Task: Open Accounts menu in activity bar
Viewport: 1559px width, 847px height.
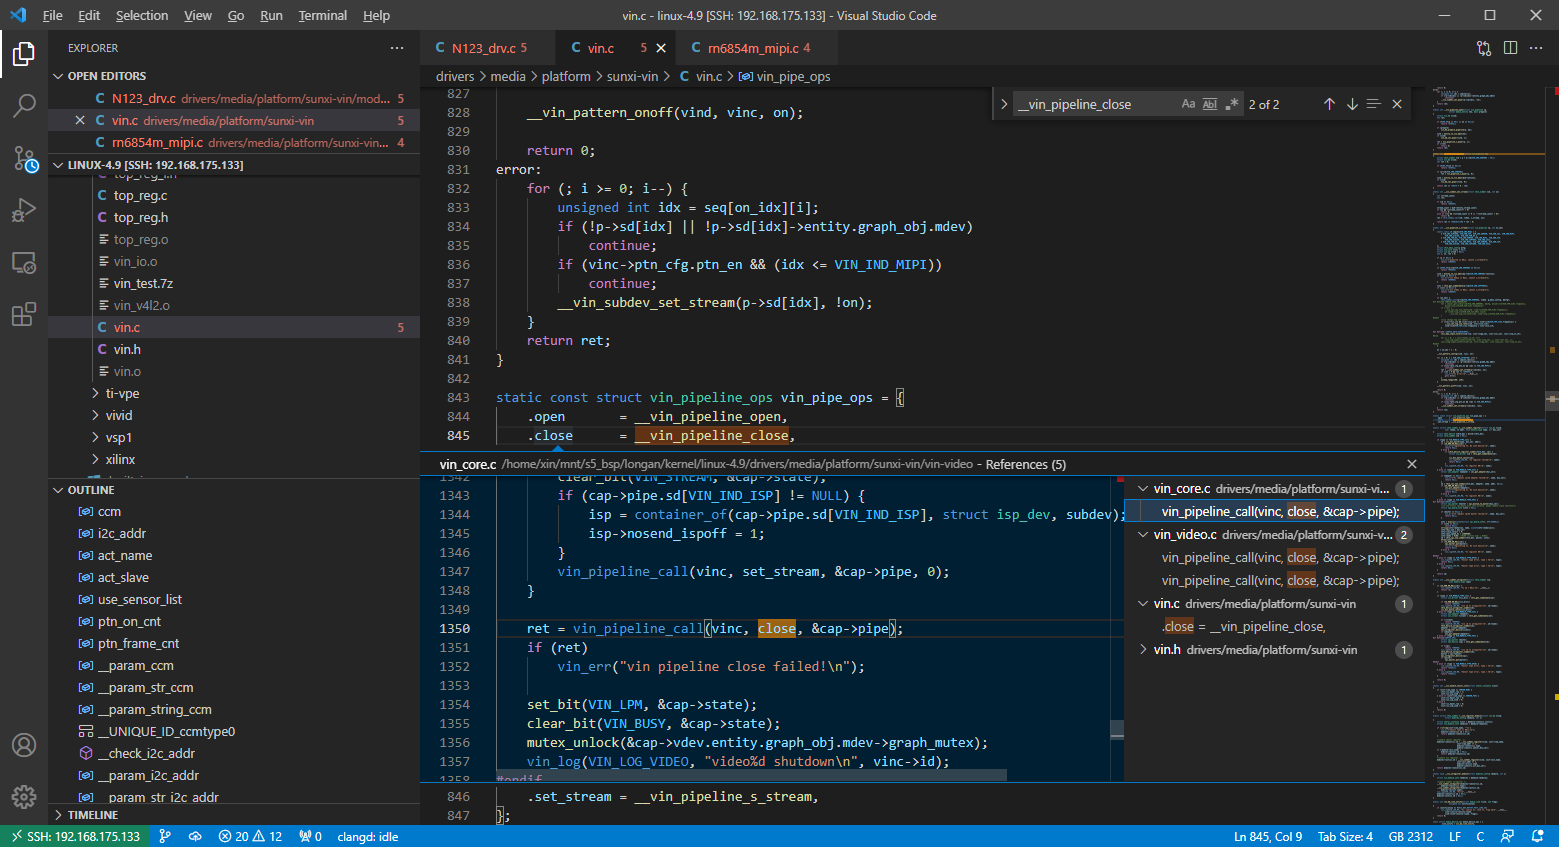Action: [24, 745]
